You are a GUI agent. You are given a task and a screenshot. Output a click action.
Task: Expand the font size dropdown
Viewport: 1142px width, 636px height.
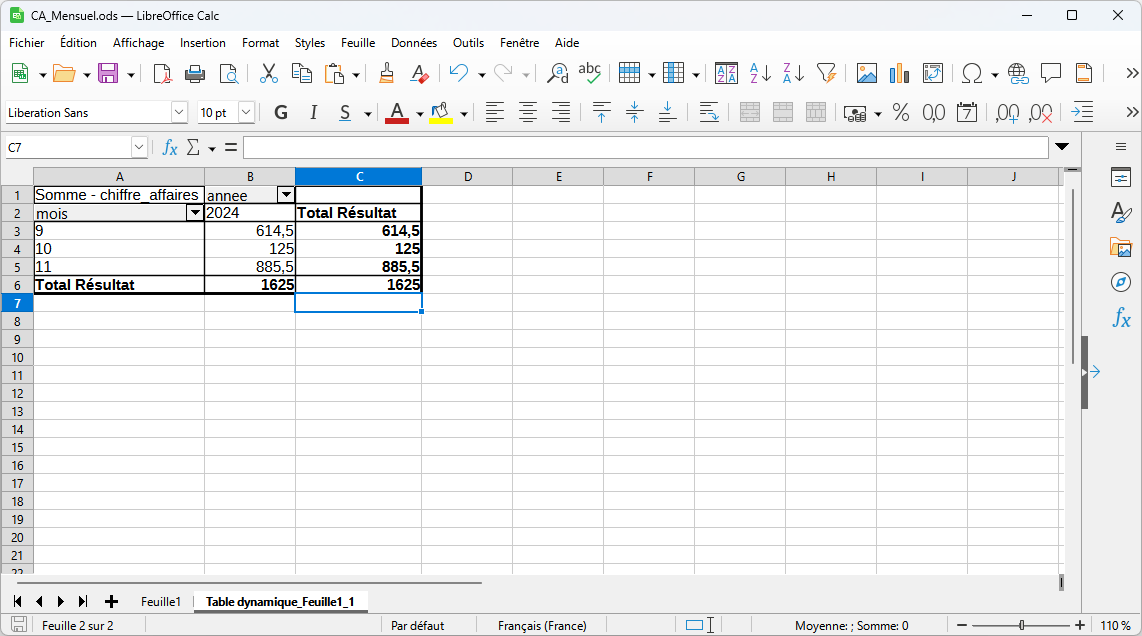click(x=246, y=113)
